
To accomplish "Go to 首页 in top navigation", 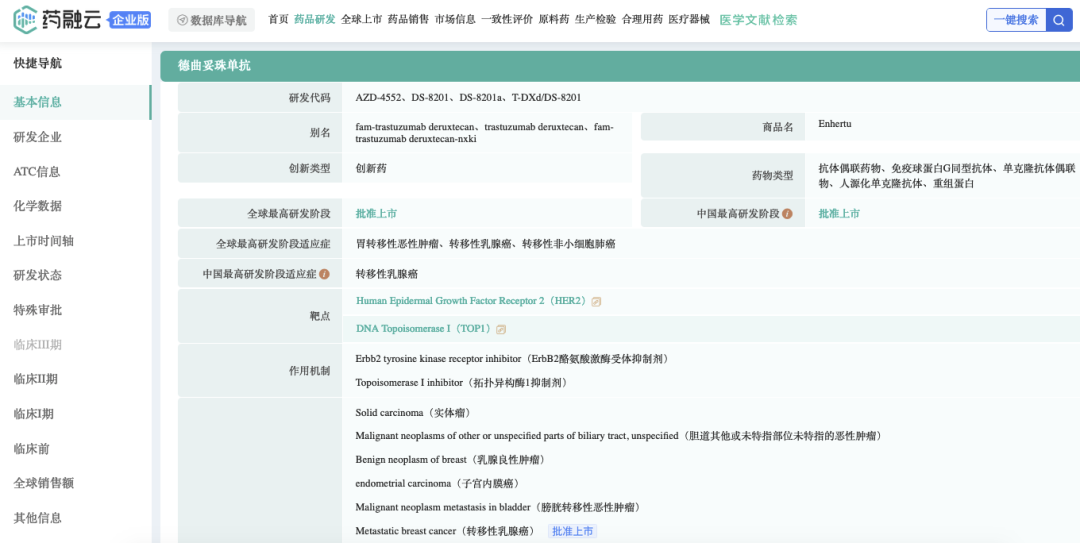I will [278, 19].
